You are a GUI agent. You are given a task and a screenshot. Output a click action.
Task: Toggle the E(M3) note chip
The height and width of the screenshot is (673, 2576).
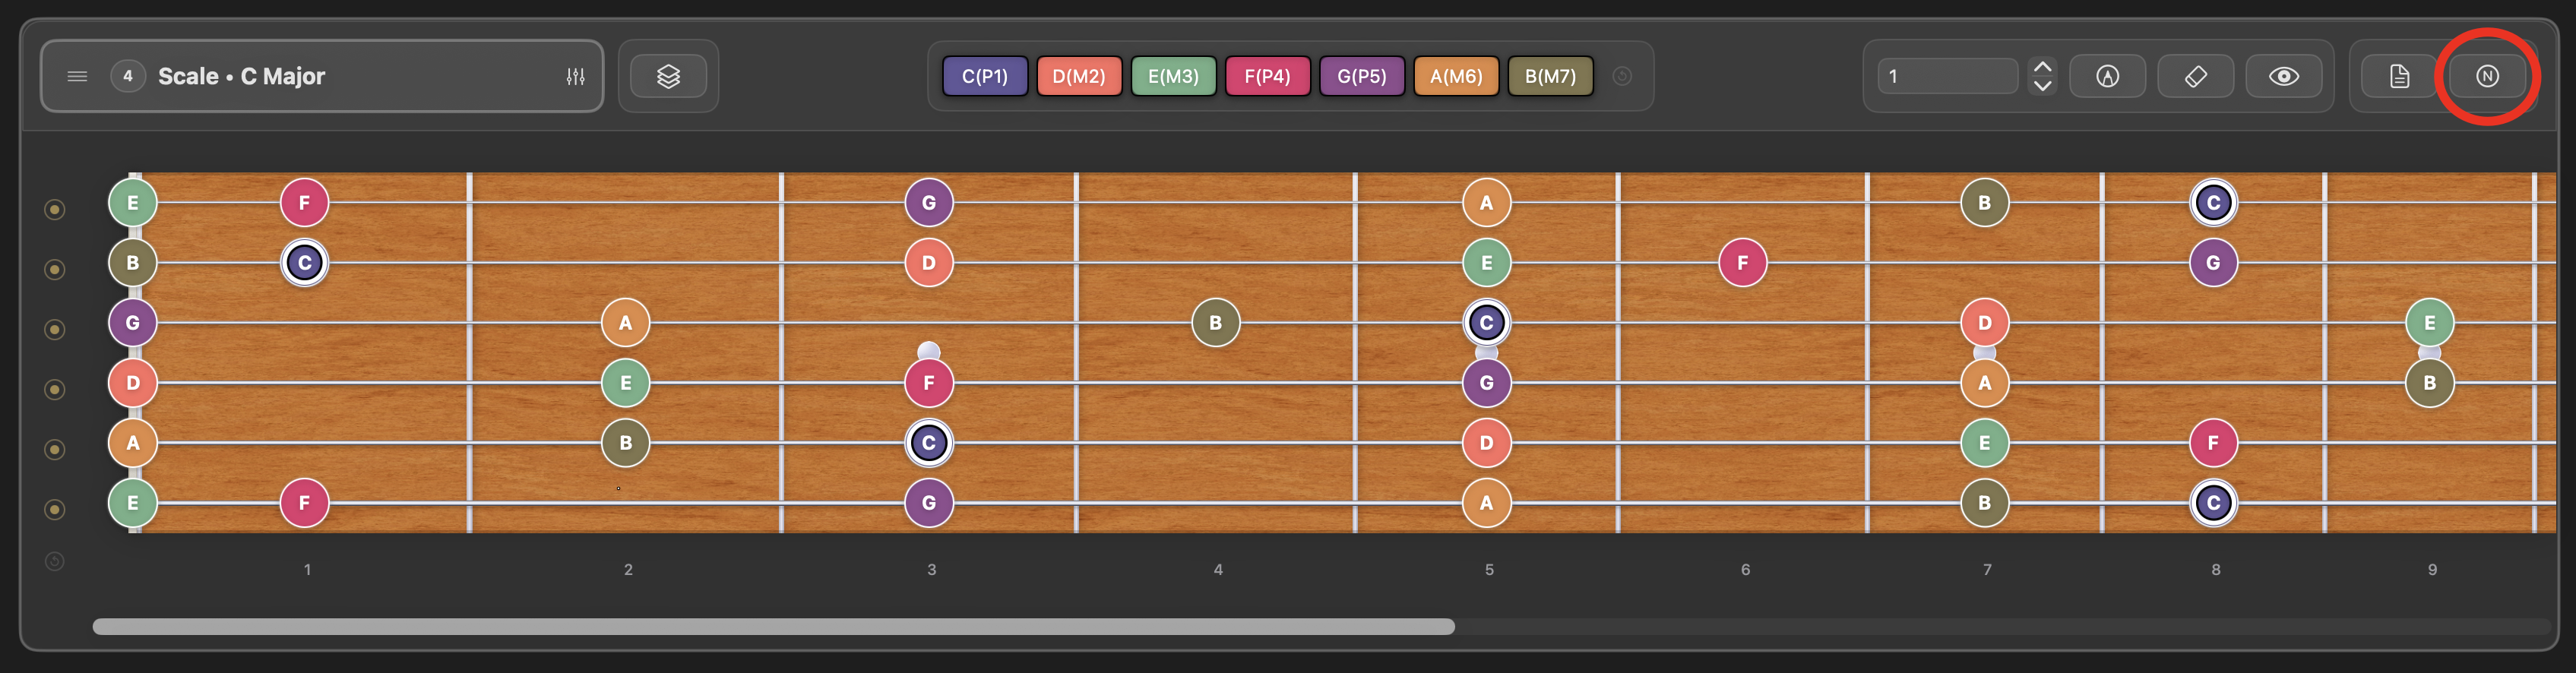pos(1173,76)
